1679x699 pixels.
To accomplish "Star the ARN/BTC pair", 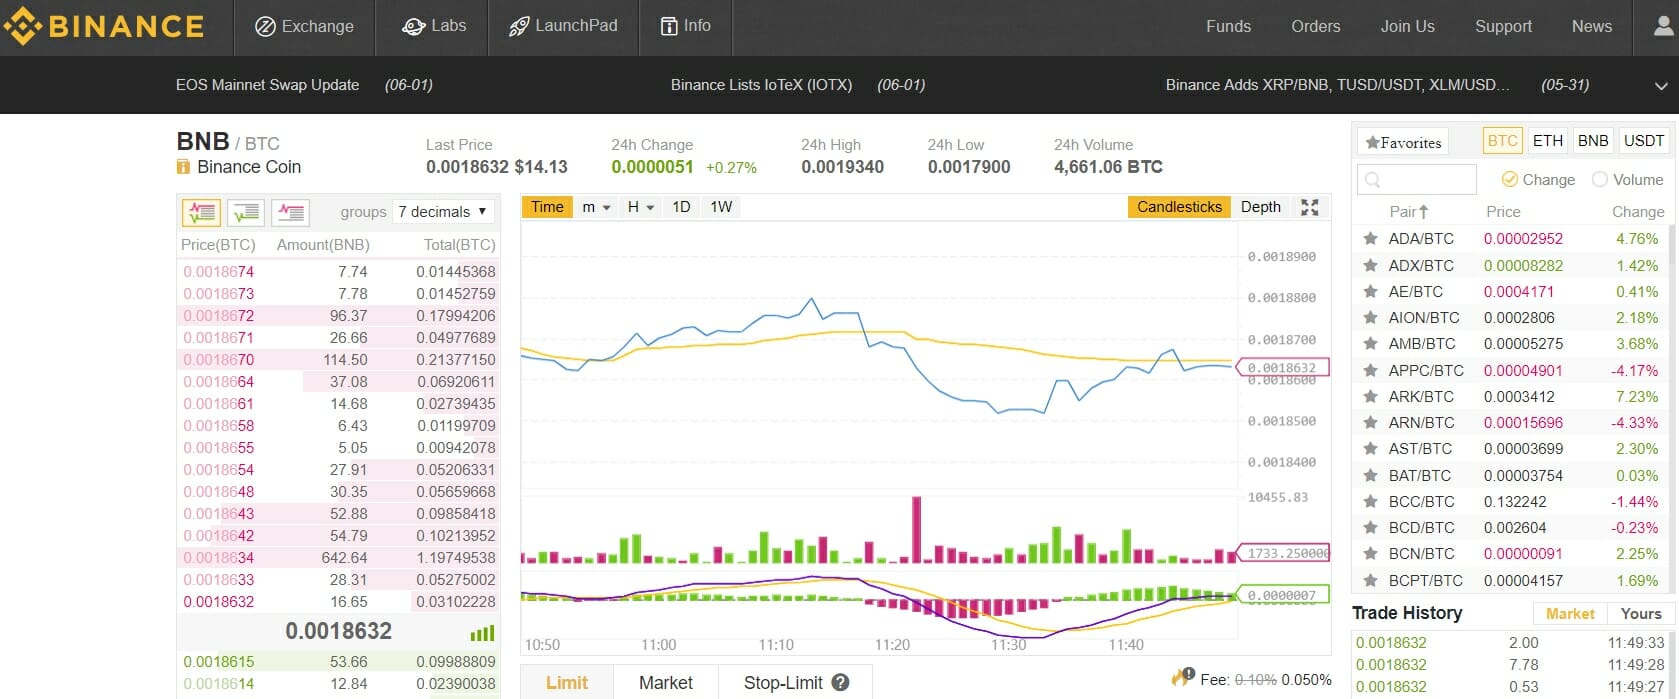I will [x=1370, y=422].
